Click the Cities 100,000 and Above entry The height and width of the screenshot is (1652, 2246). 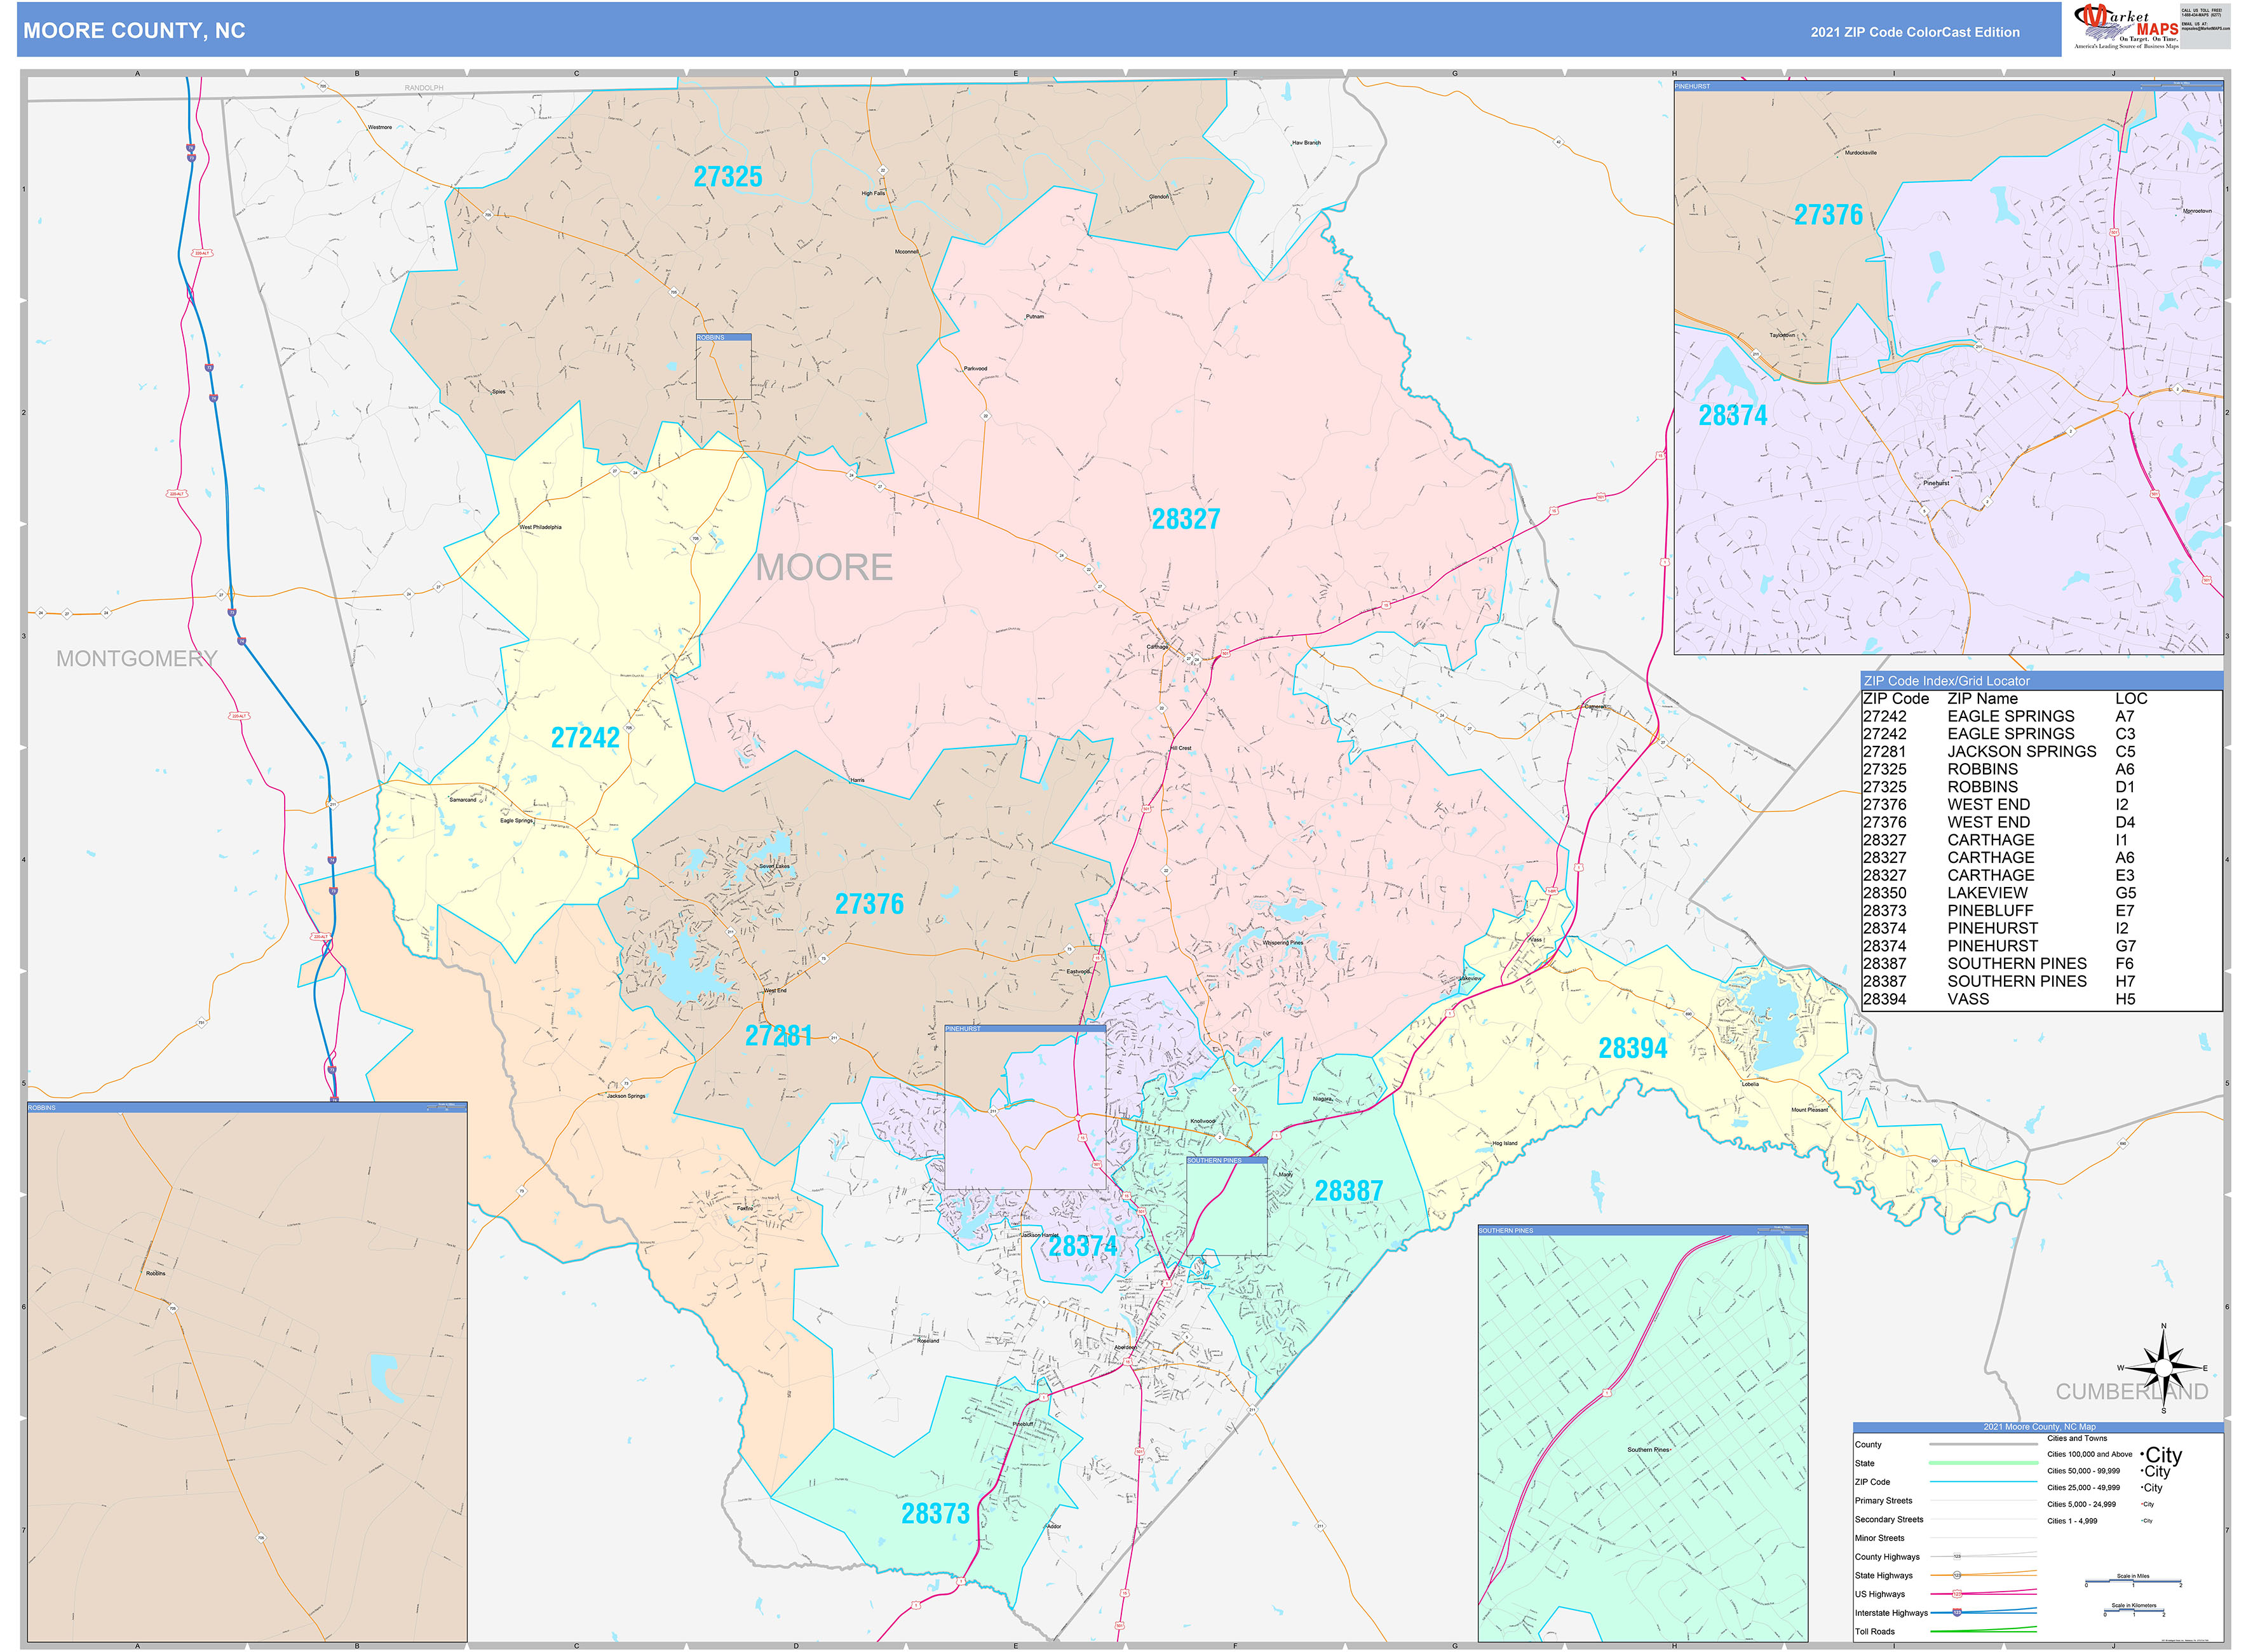click(2090, 1455)
